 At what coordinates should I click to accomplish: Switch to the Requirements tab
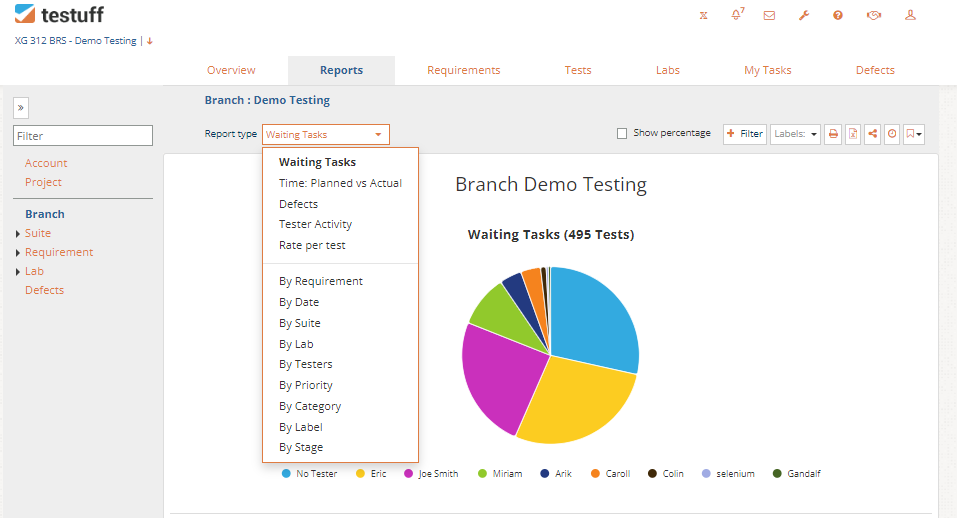pos(463,70)
